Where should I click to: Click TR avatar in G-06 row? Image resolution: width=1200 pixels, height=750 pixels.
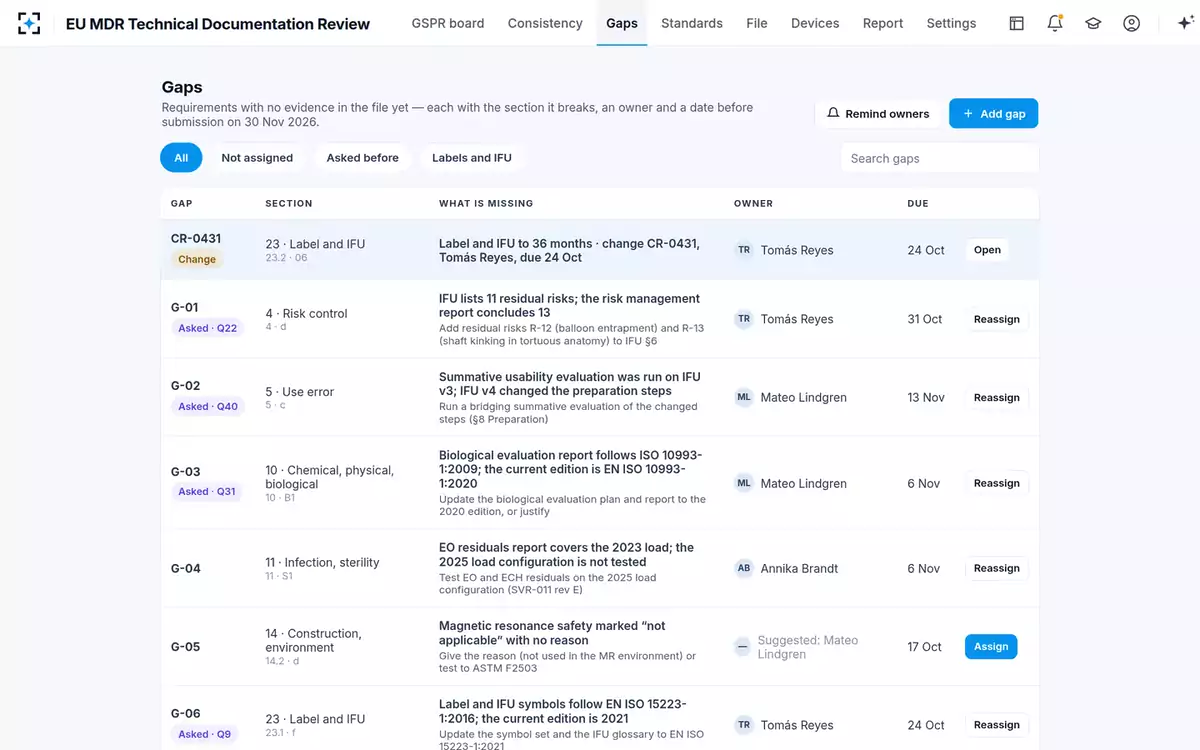click(x=744, y=725)
